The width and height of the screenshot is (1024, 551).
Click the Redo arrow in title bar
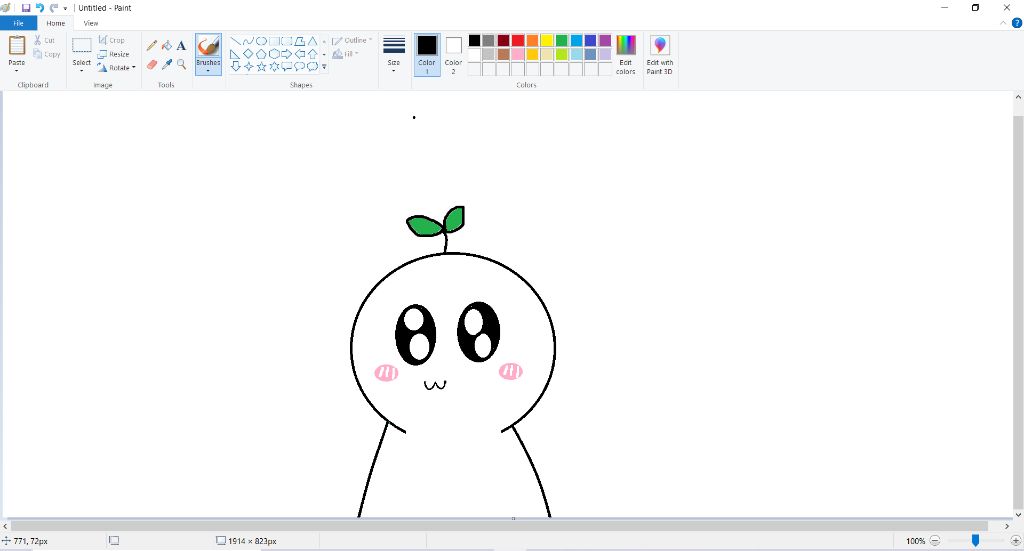pos(54,8)
